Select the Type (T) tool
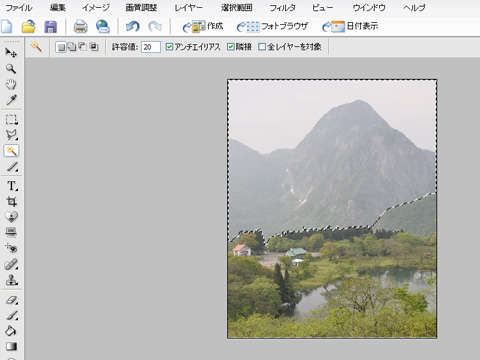This screenshot has width=480, height=360. (x=11, y=186)
